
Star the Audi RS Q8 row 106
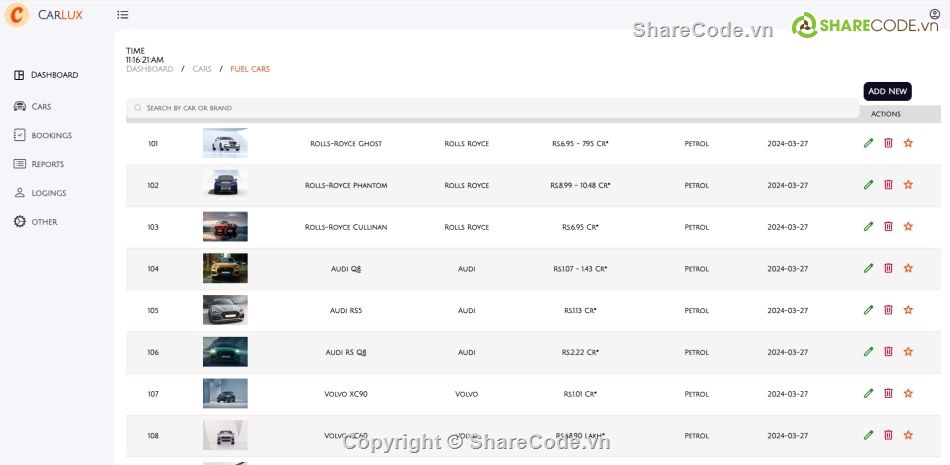[908, 352]
